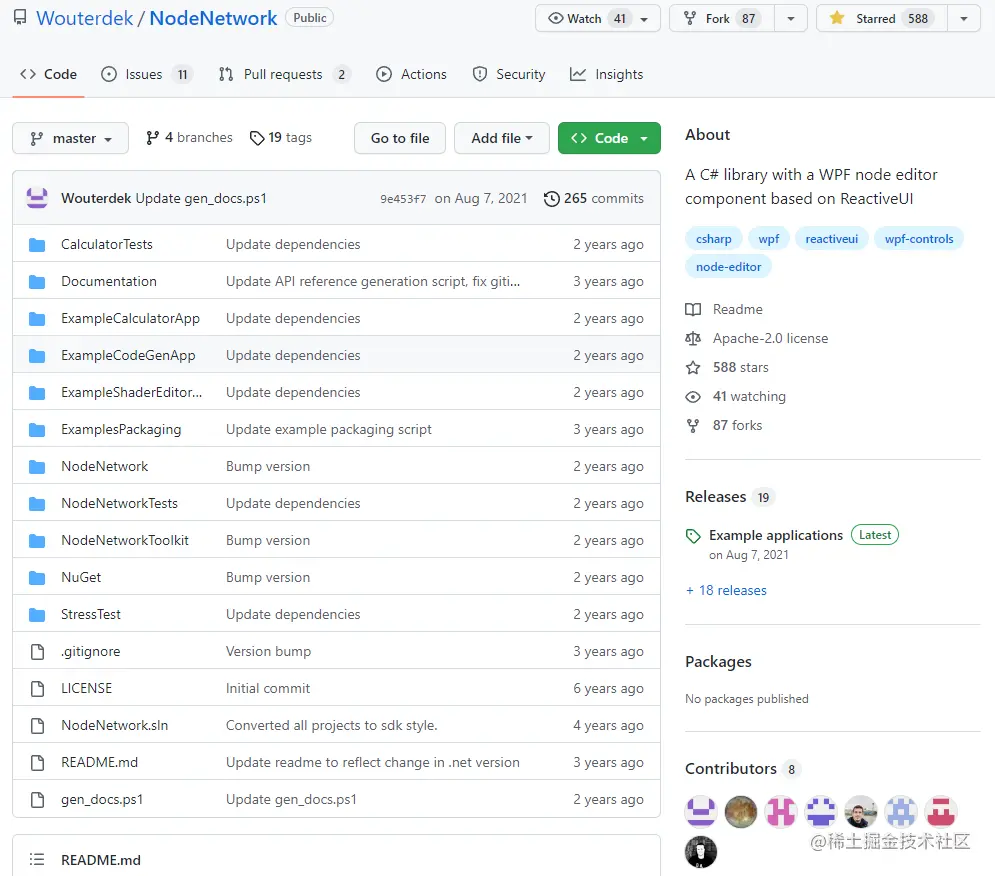Open the Wouterdek owner profile link

[x=84, y=18]
